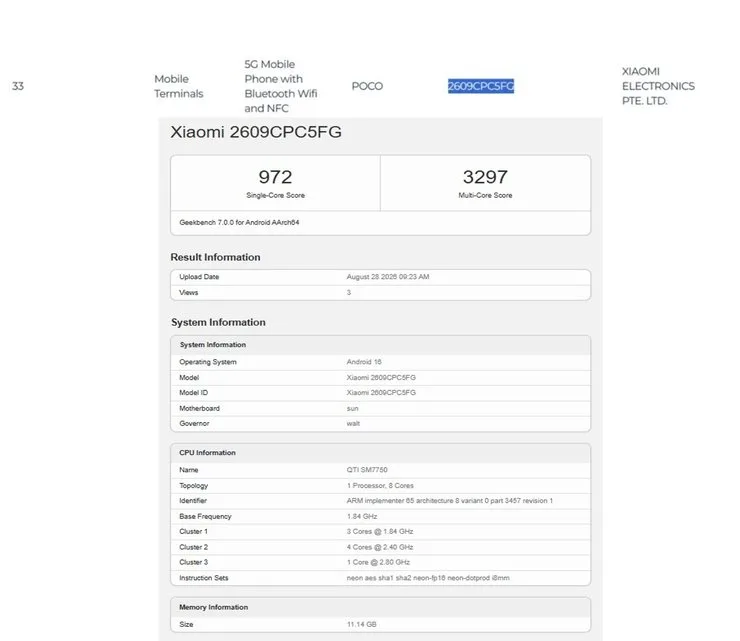Click the 'Single-Core Score' label
The image size is (740, 641).
coord(275,195)
